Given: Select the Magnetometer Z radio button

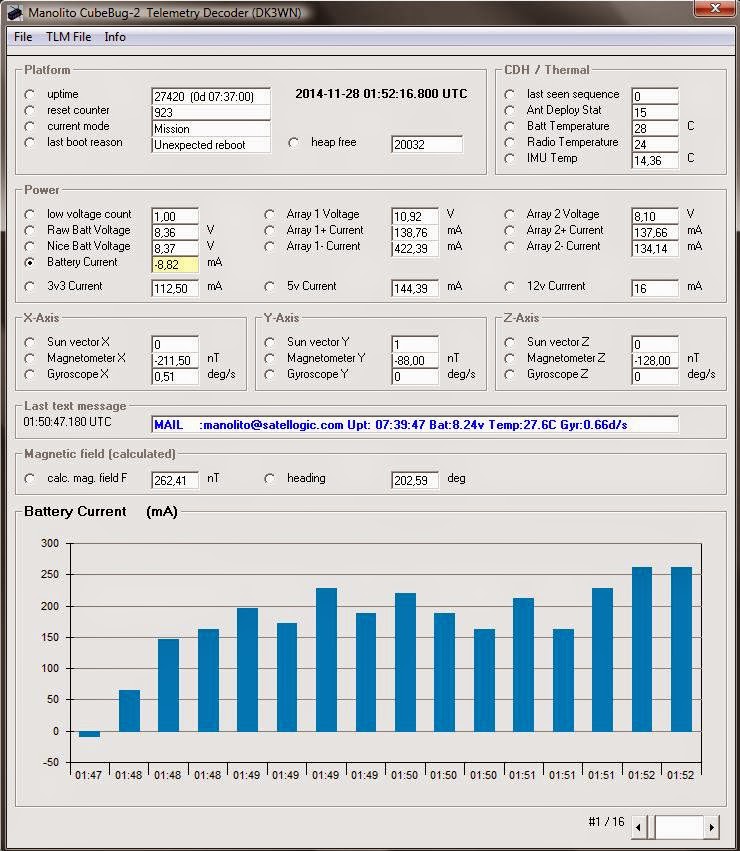Looking at the screenshot, I should pyautogui.click(x=509, y=358).
